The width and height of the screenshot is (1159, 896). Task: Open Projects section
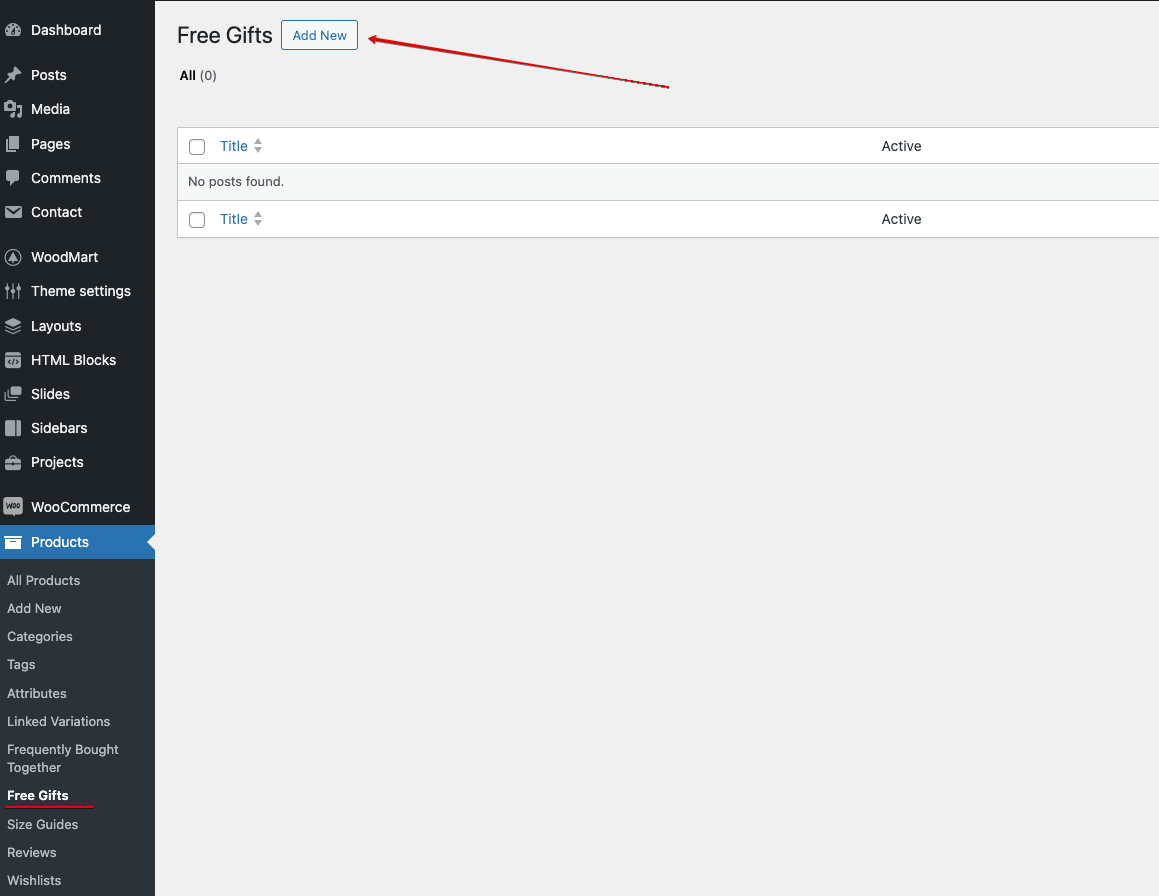click(x=57, y=462)
